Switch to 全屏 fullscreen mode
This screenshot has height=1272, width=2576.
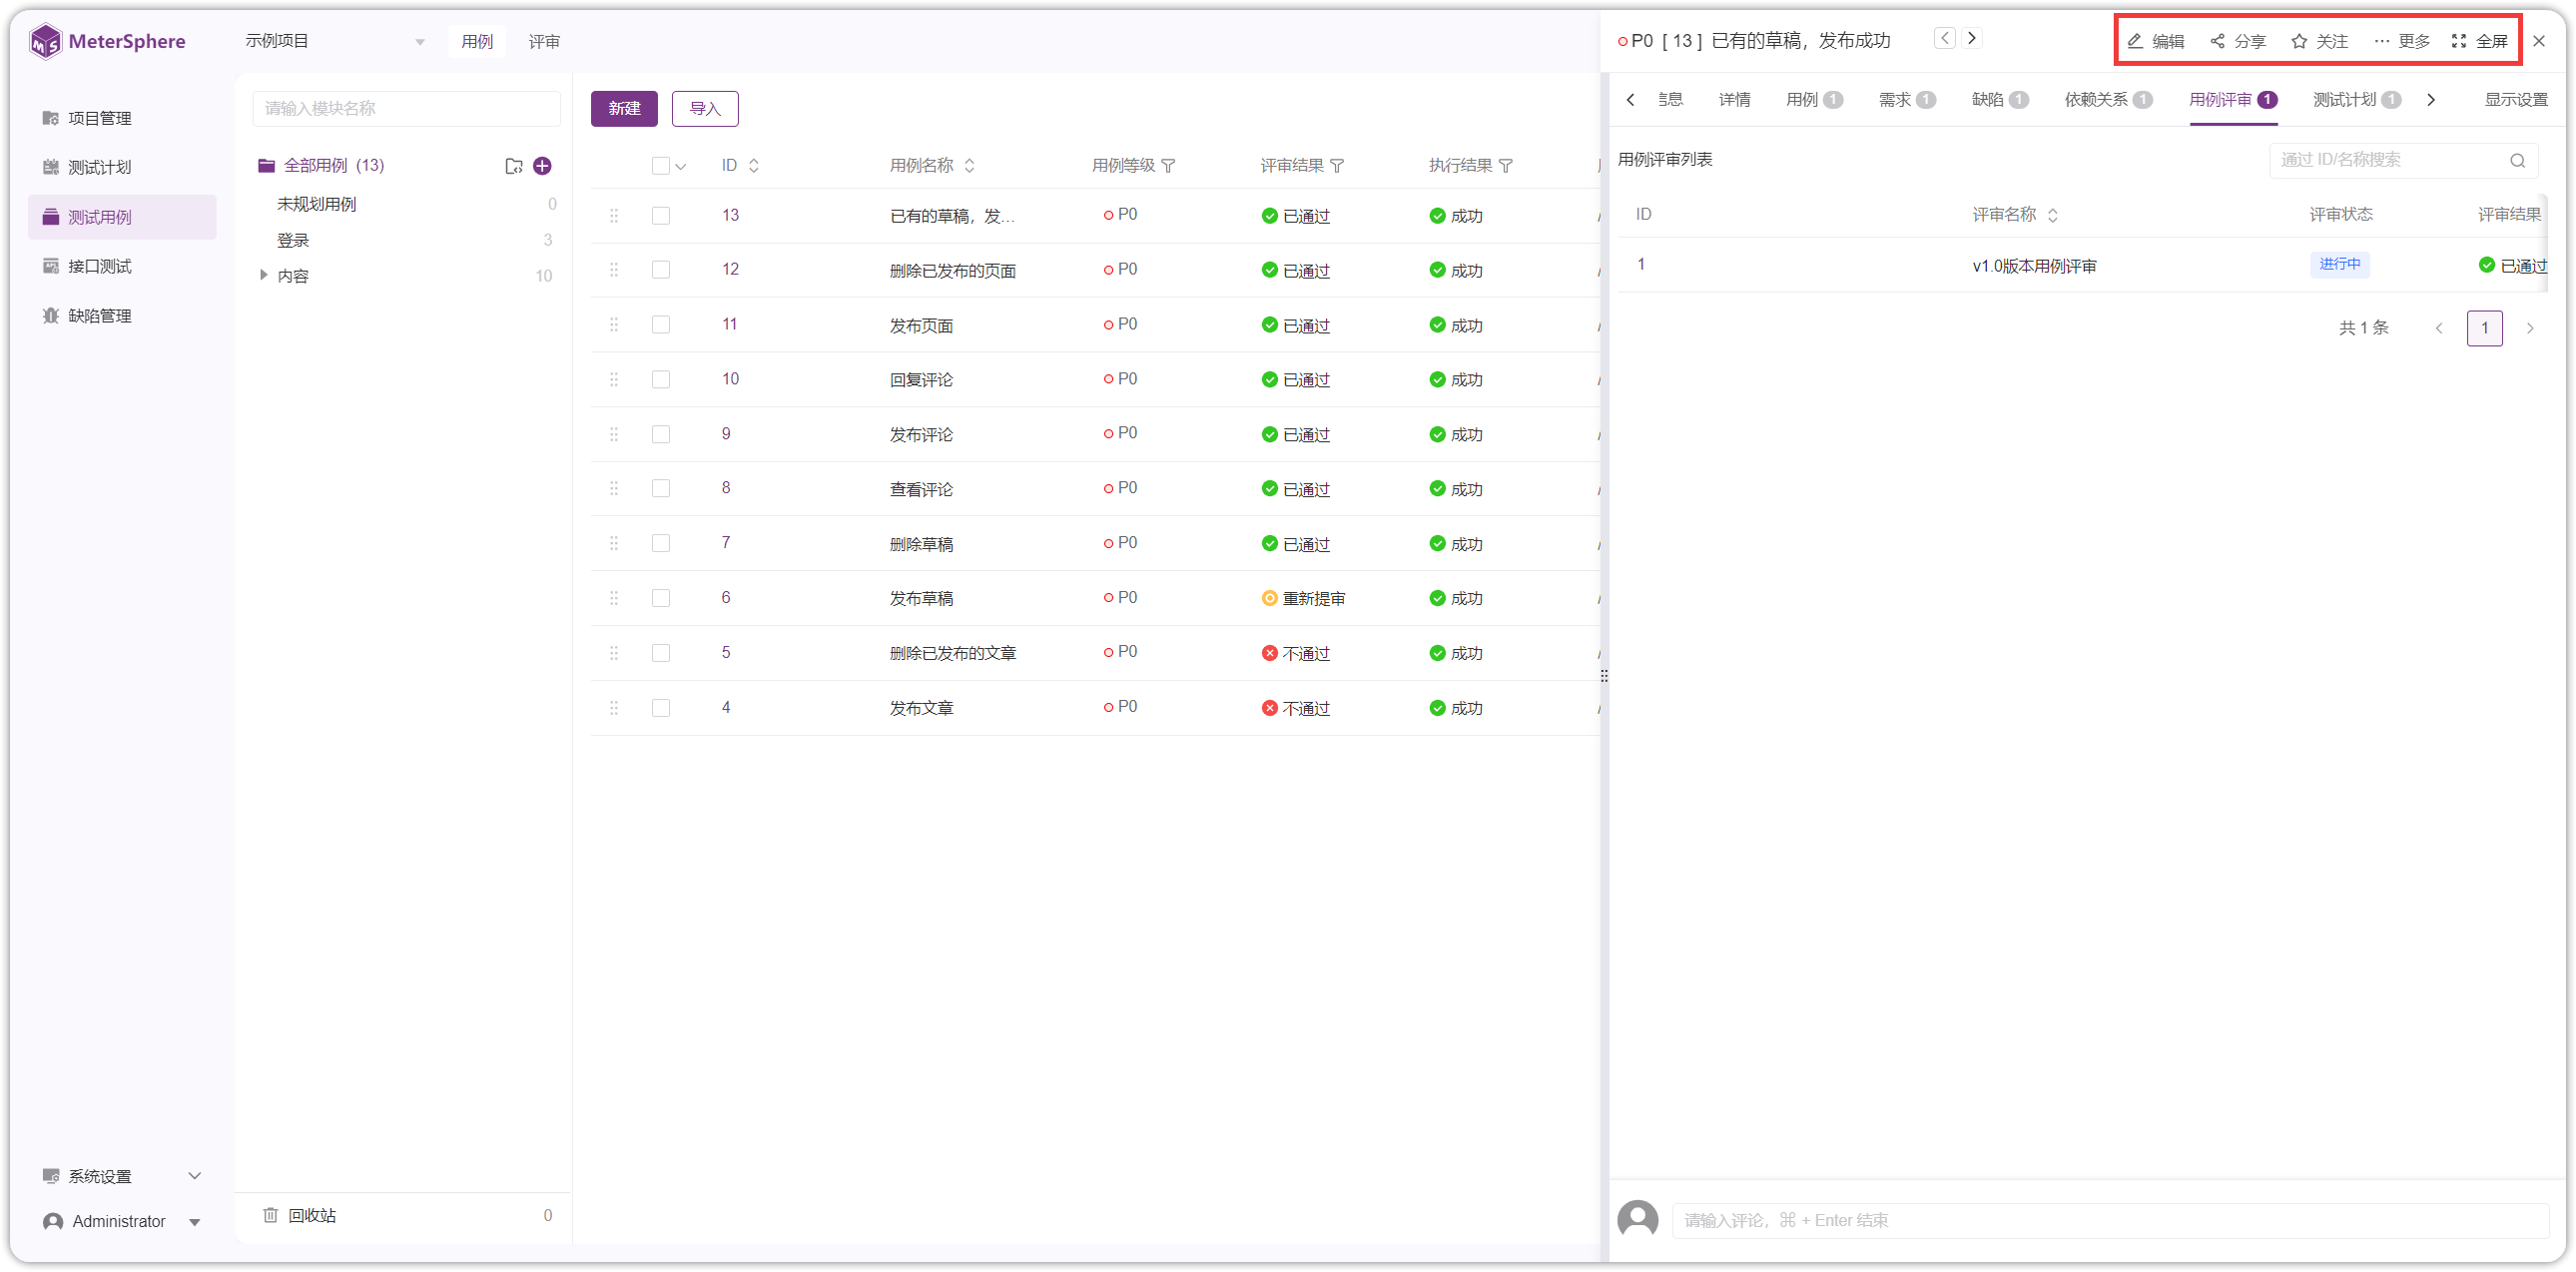pyautogui.click(x=2480, y=41)
